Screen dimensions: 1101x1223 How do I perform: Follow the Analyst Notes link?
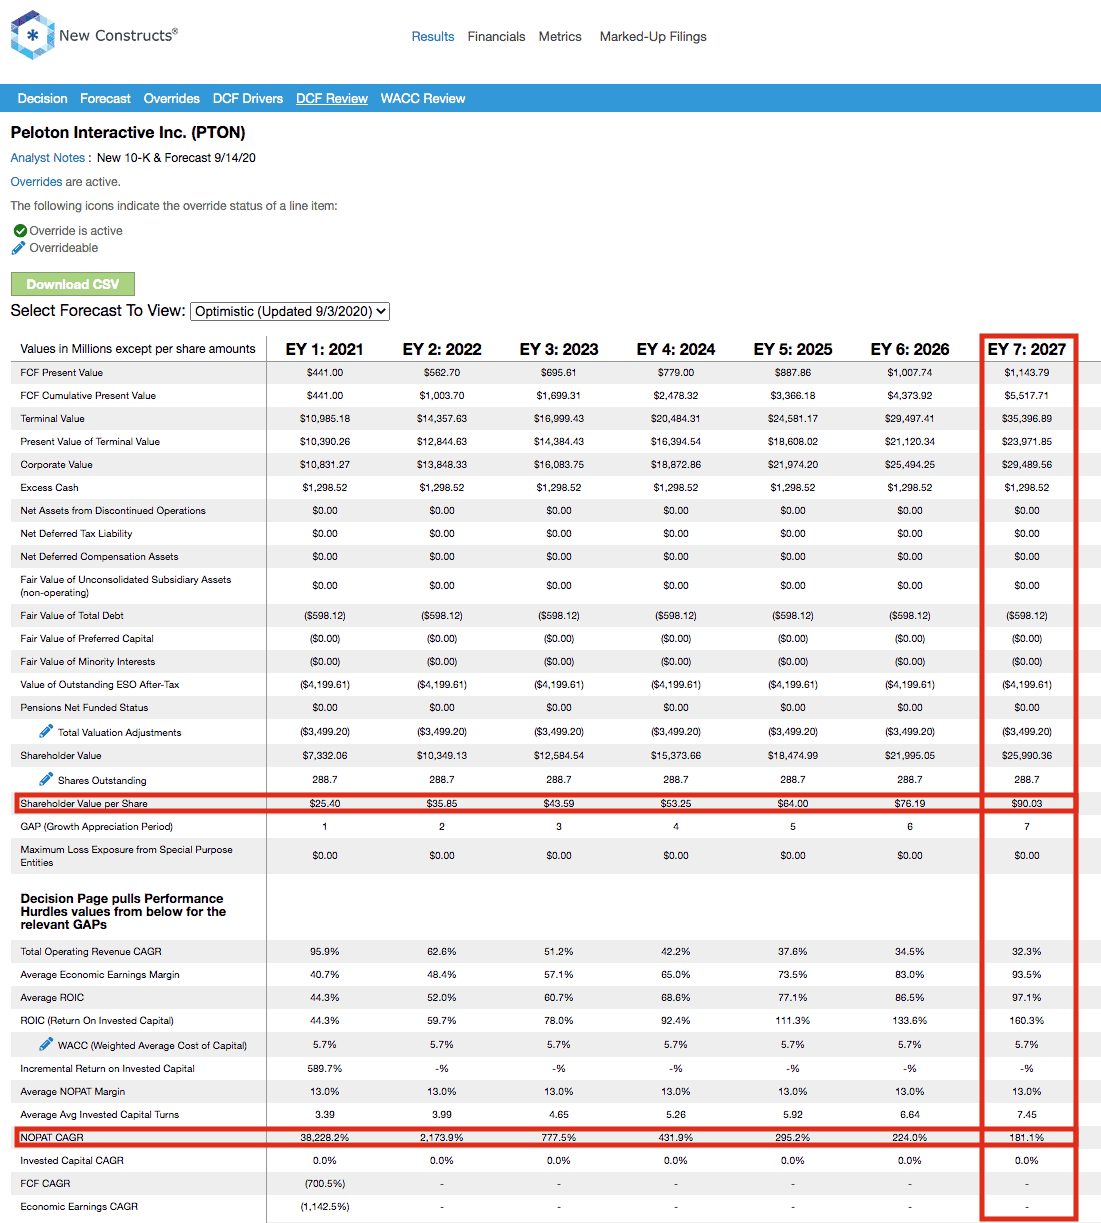48,158
